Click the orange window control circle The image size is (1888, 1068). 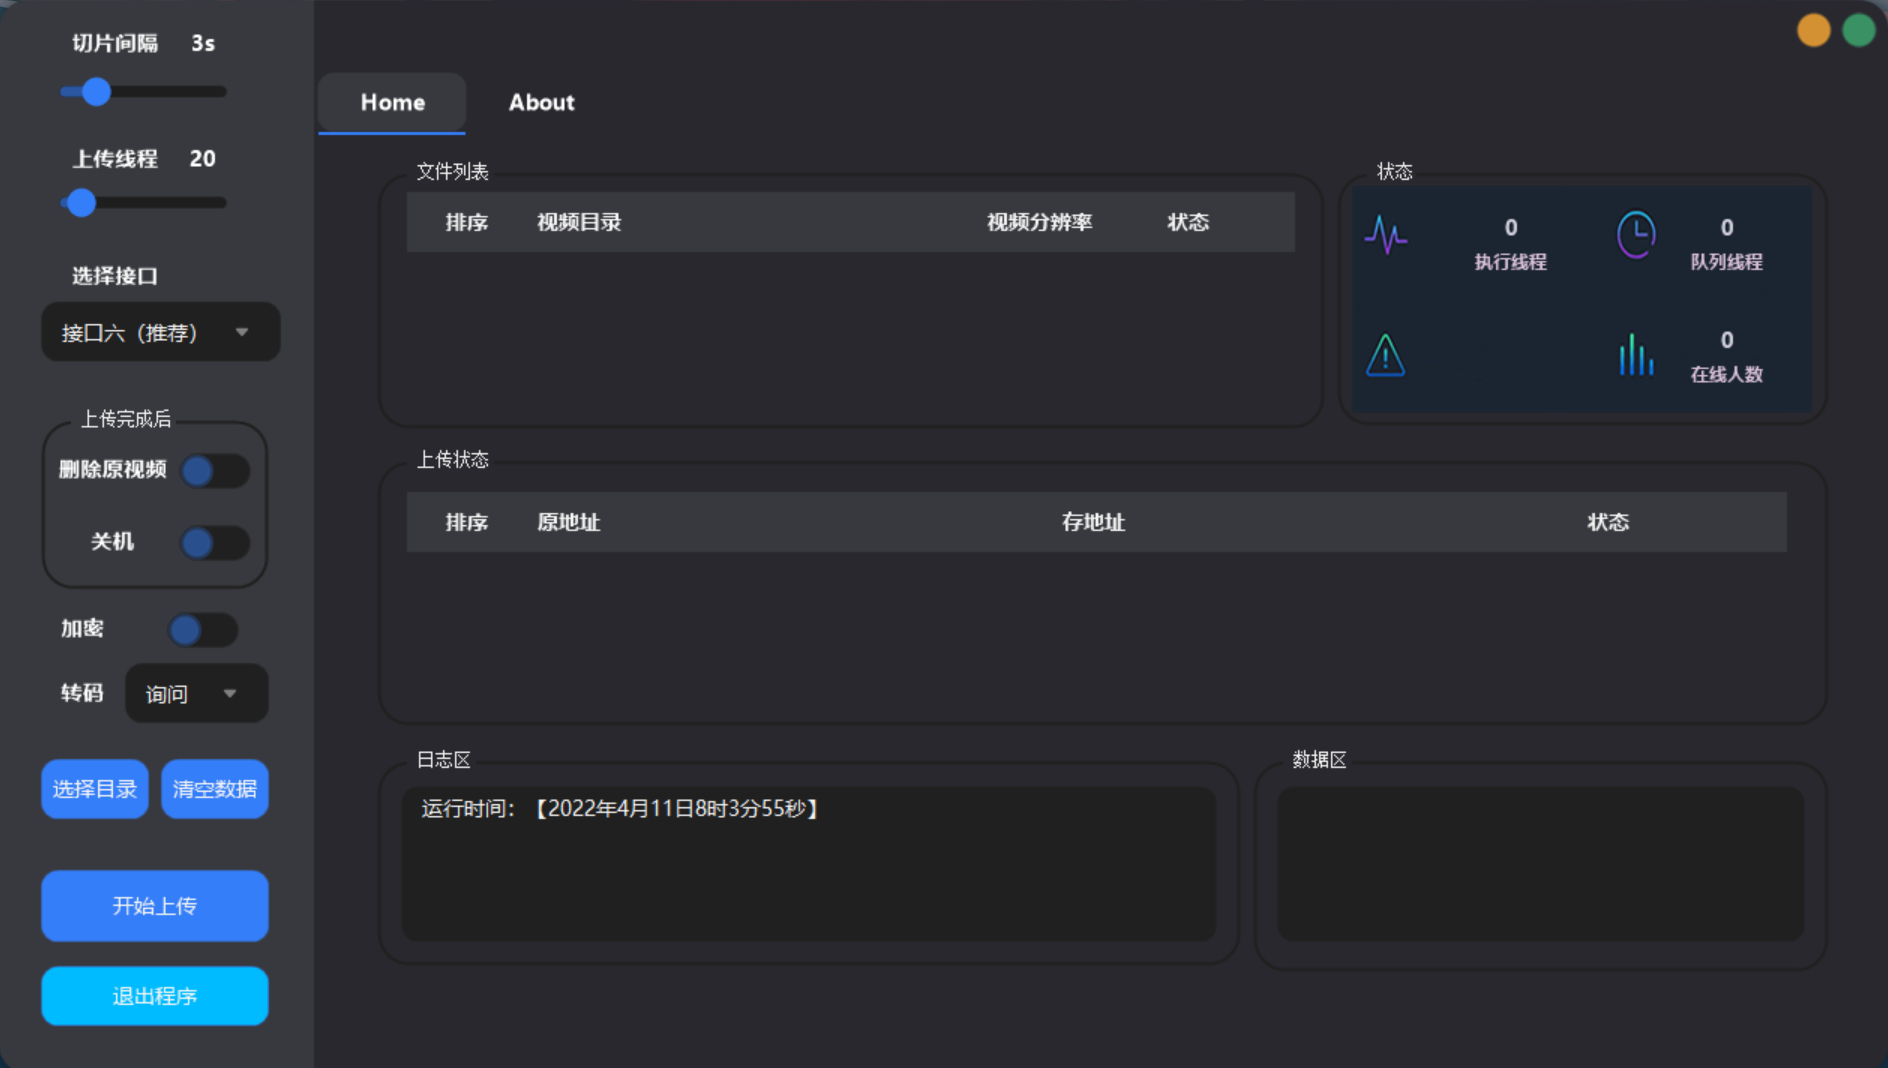1813,30
